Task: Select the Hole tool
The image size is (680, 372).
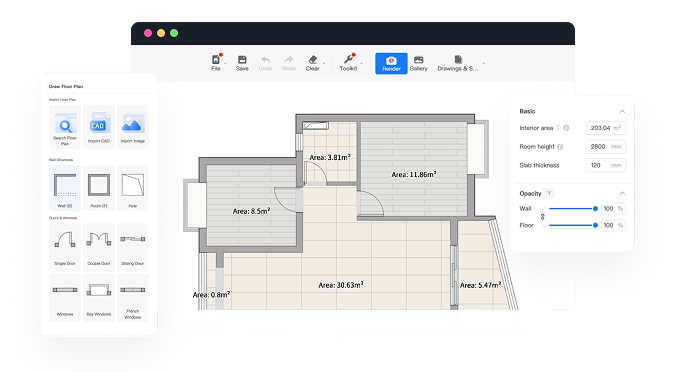Action: tap(133, 188)
